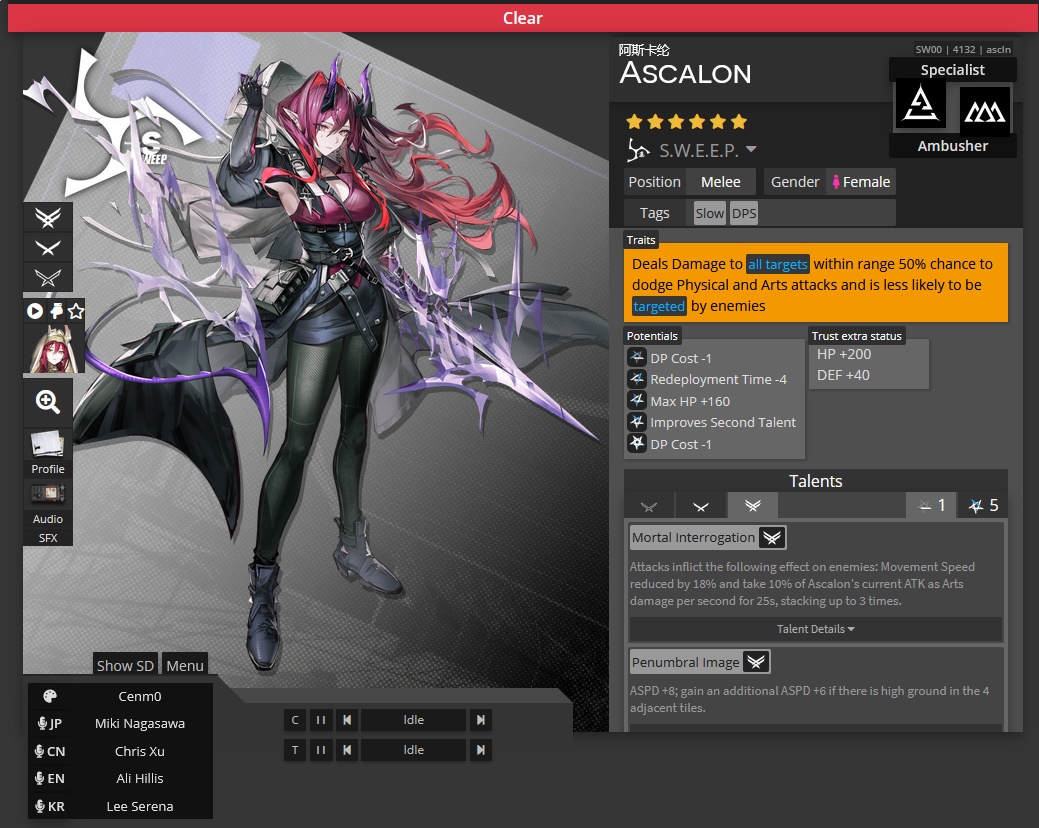The image size is (1039, 828).
Task: Click the T animation mode button
Action: pyautogui.click(x=295, y=750)
